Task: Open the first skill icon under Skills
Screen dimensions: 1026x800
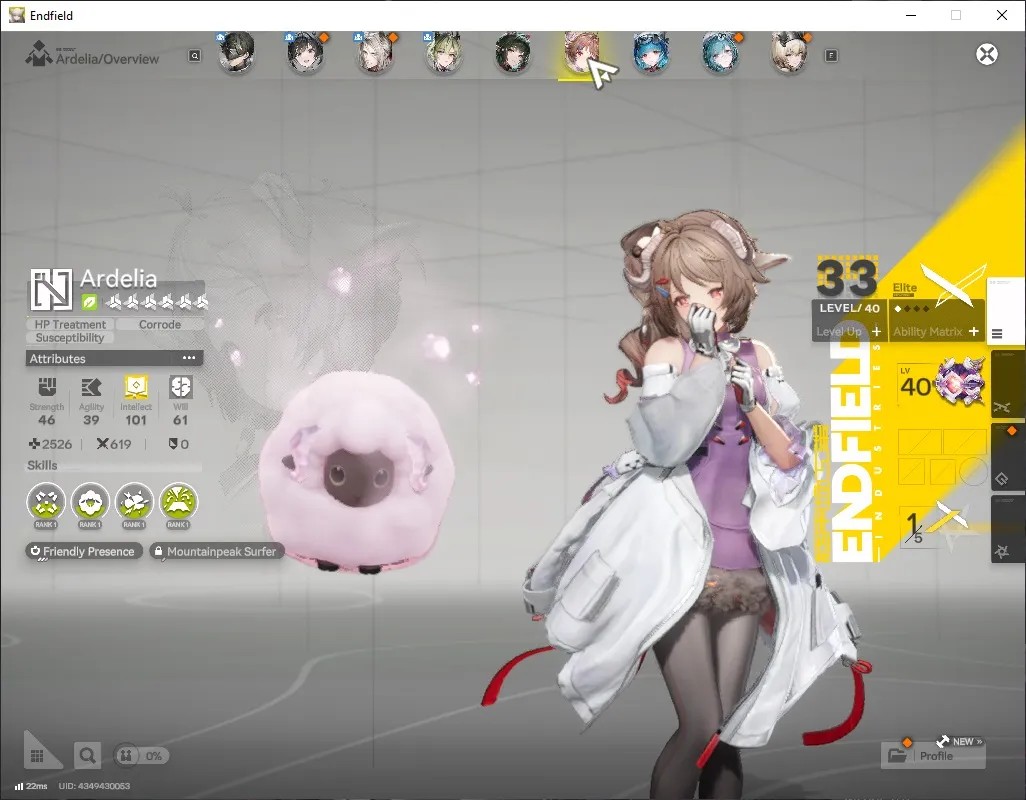Action: point(46,502)
